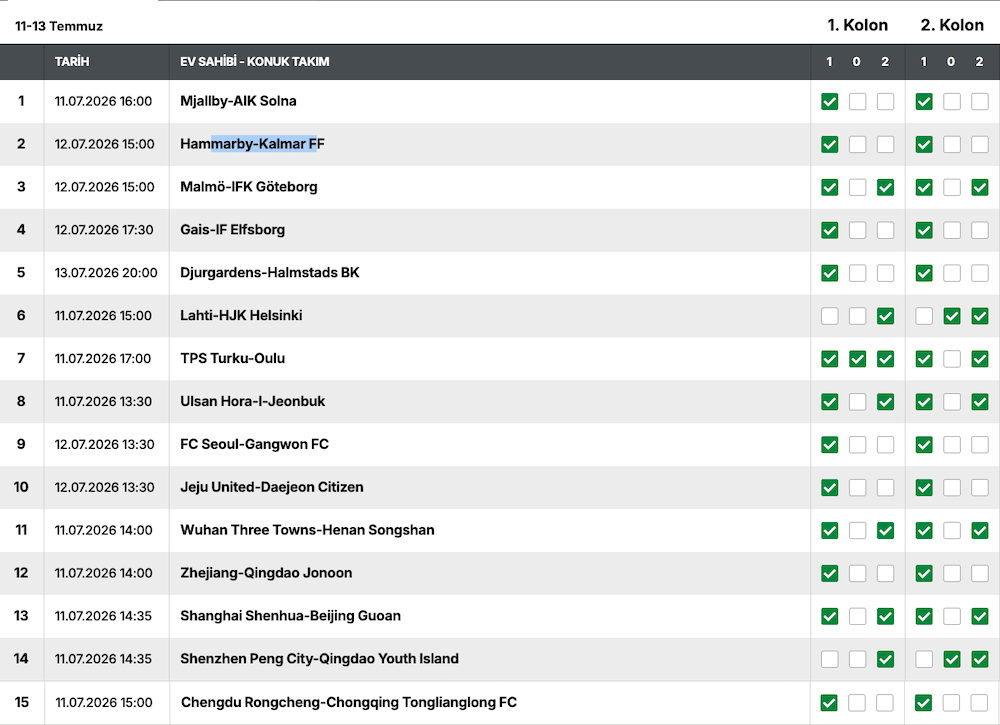Check 1. Kolon away win for Gais-IF Elfsborg
Image resolution: width=1000 pixels, height=725 pixels.
click(885, 230)
